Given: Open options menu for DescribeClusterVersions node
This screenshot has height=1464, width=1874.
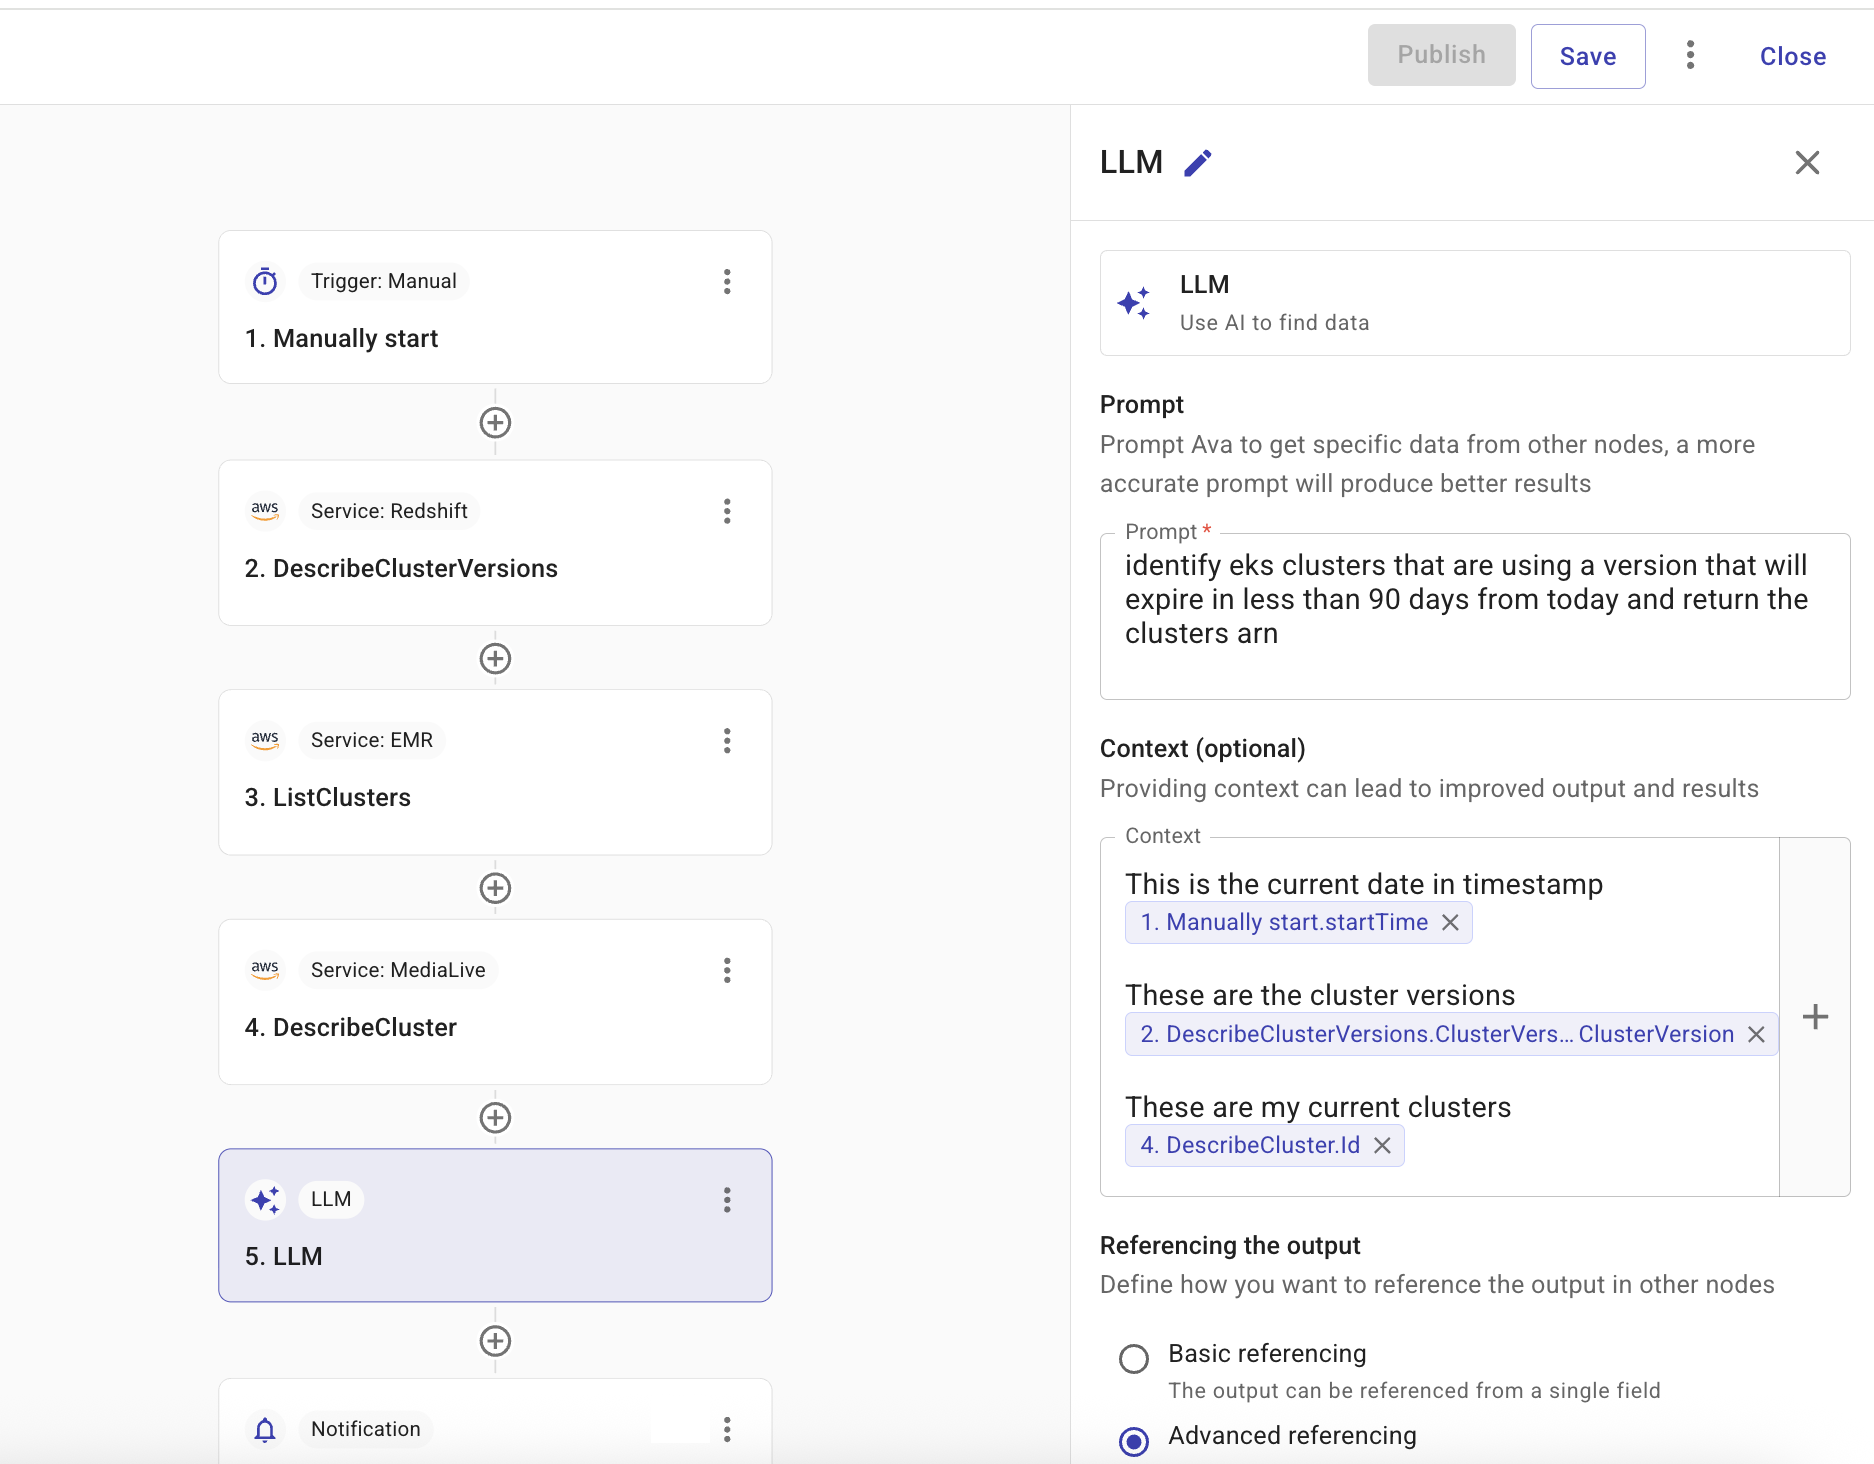Looking at the screenshot, I should tap(727, 512).
